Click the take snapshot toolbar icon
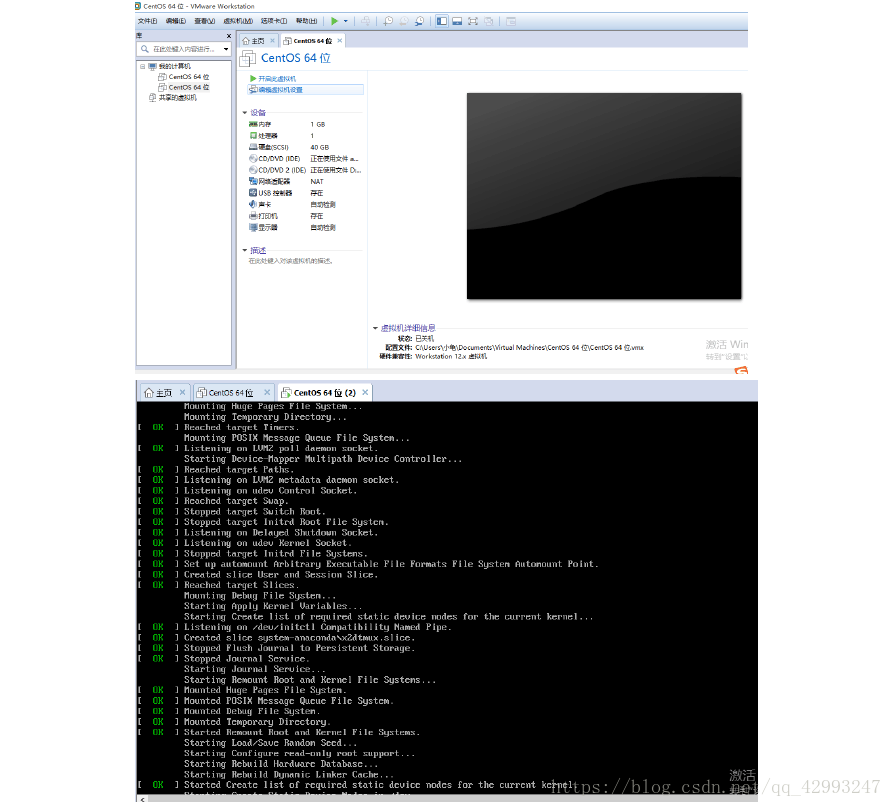The height and width of the screenshot is (807, 892). 388,21
